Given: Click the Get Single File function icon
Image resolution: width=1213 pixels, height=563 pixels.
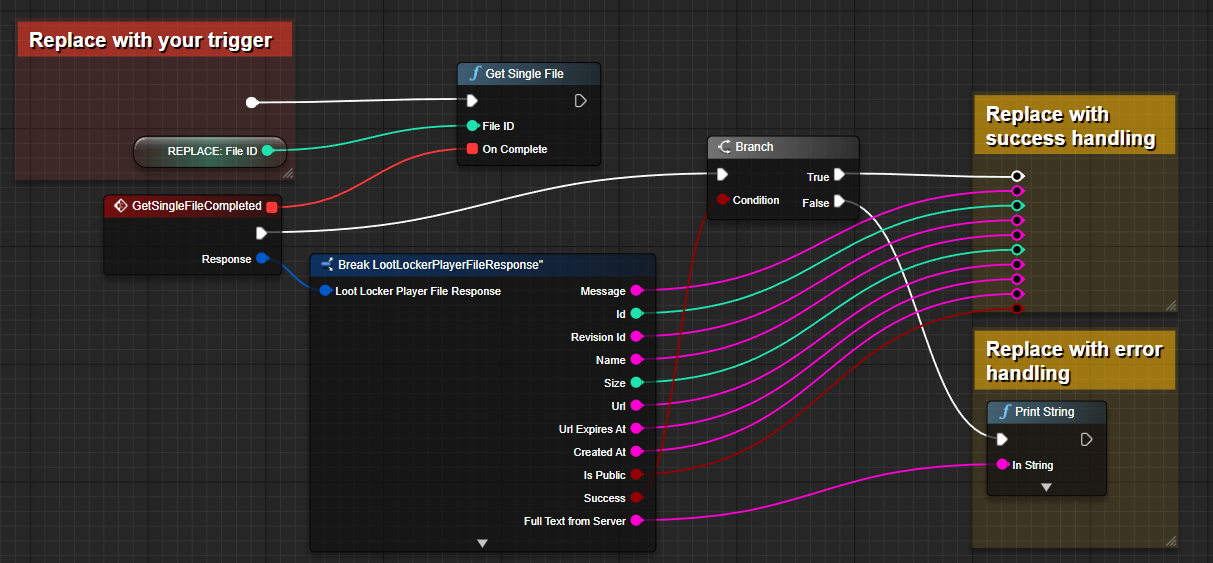Looking at the screenshot, I should [474, 74].
